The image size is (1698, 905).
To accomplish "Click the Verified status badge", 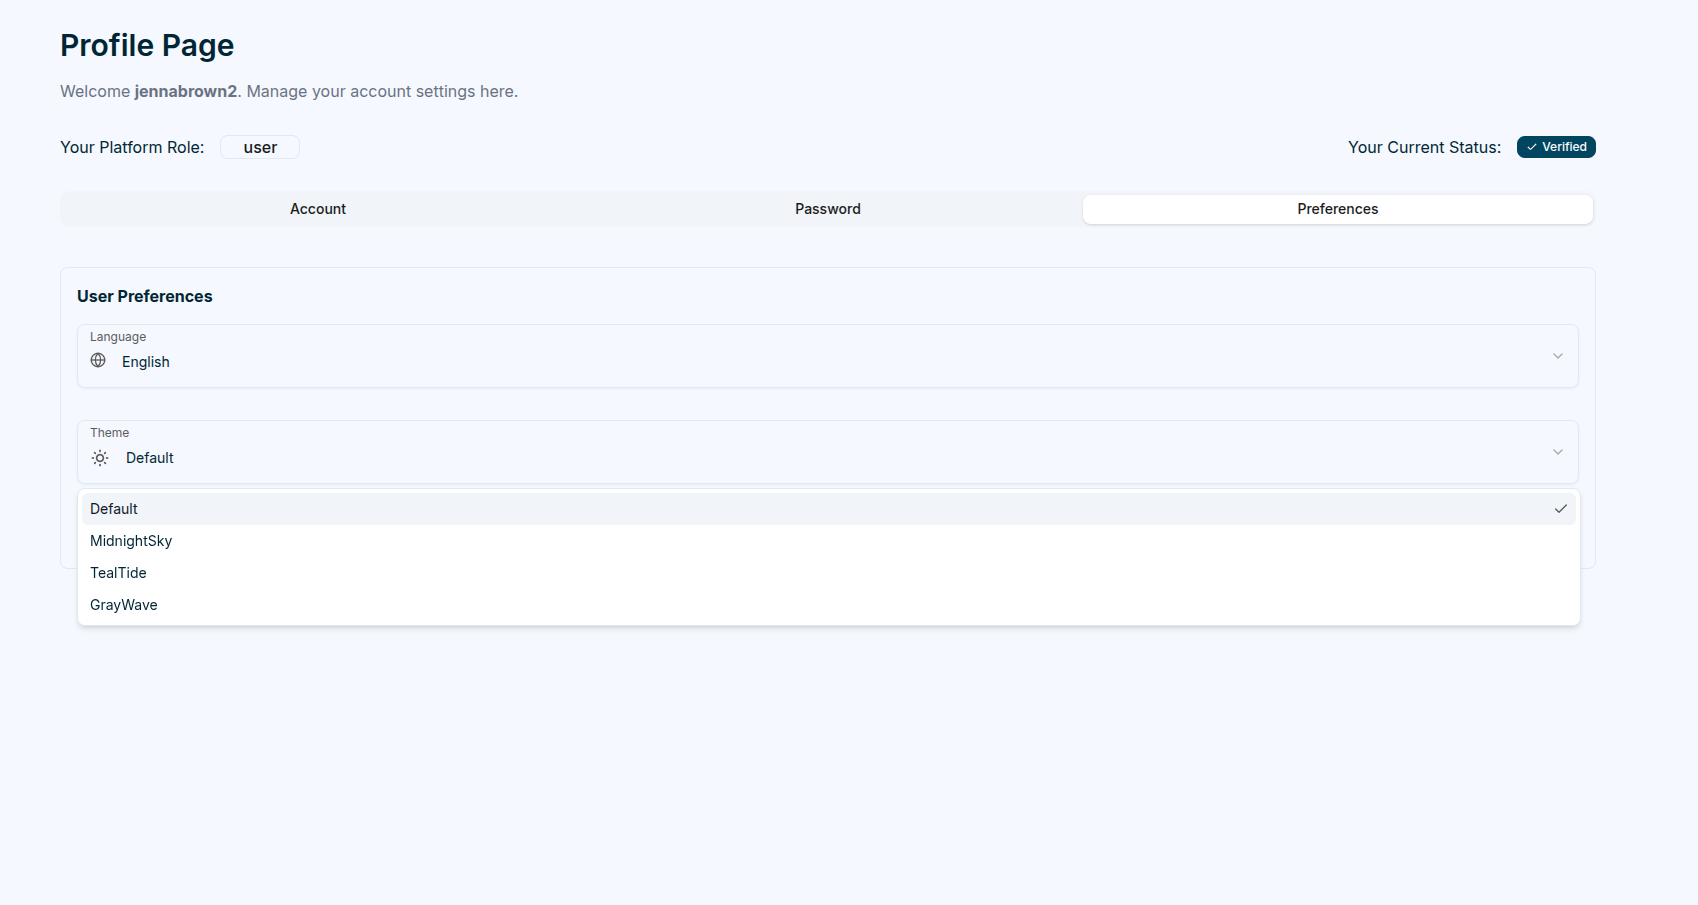I will coord(1556,147).
